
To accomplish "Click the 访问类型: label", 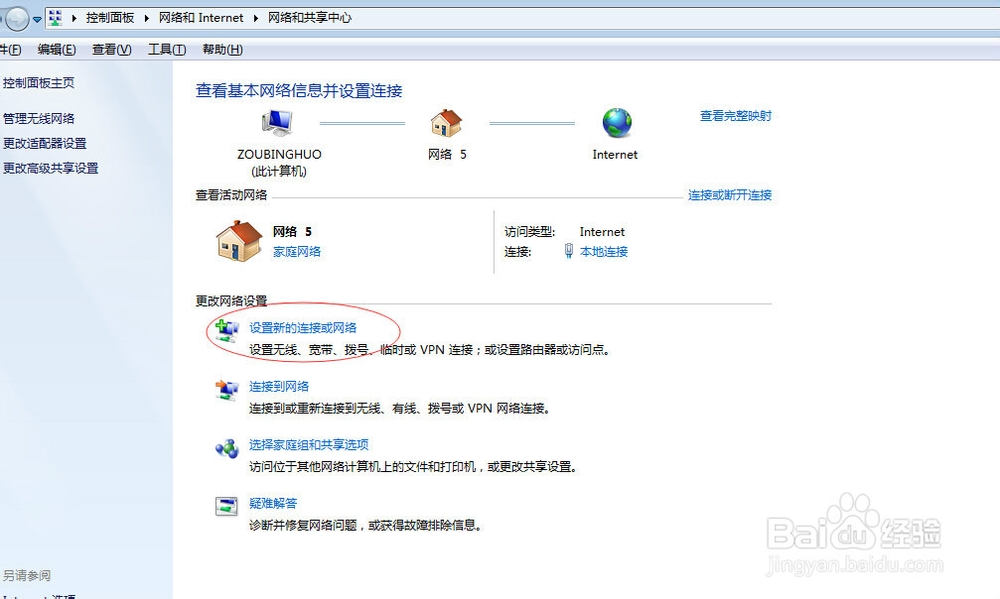I will 530,232.
